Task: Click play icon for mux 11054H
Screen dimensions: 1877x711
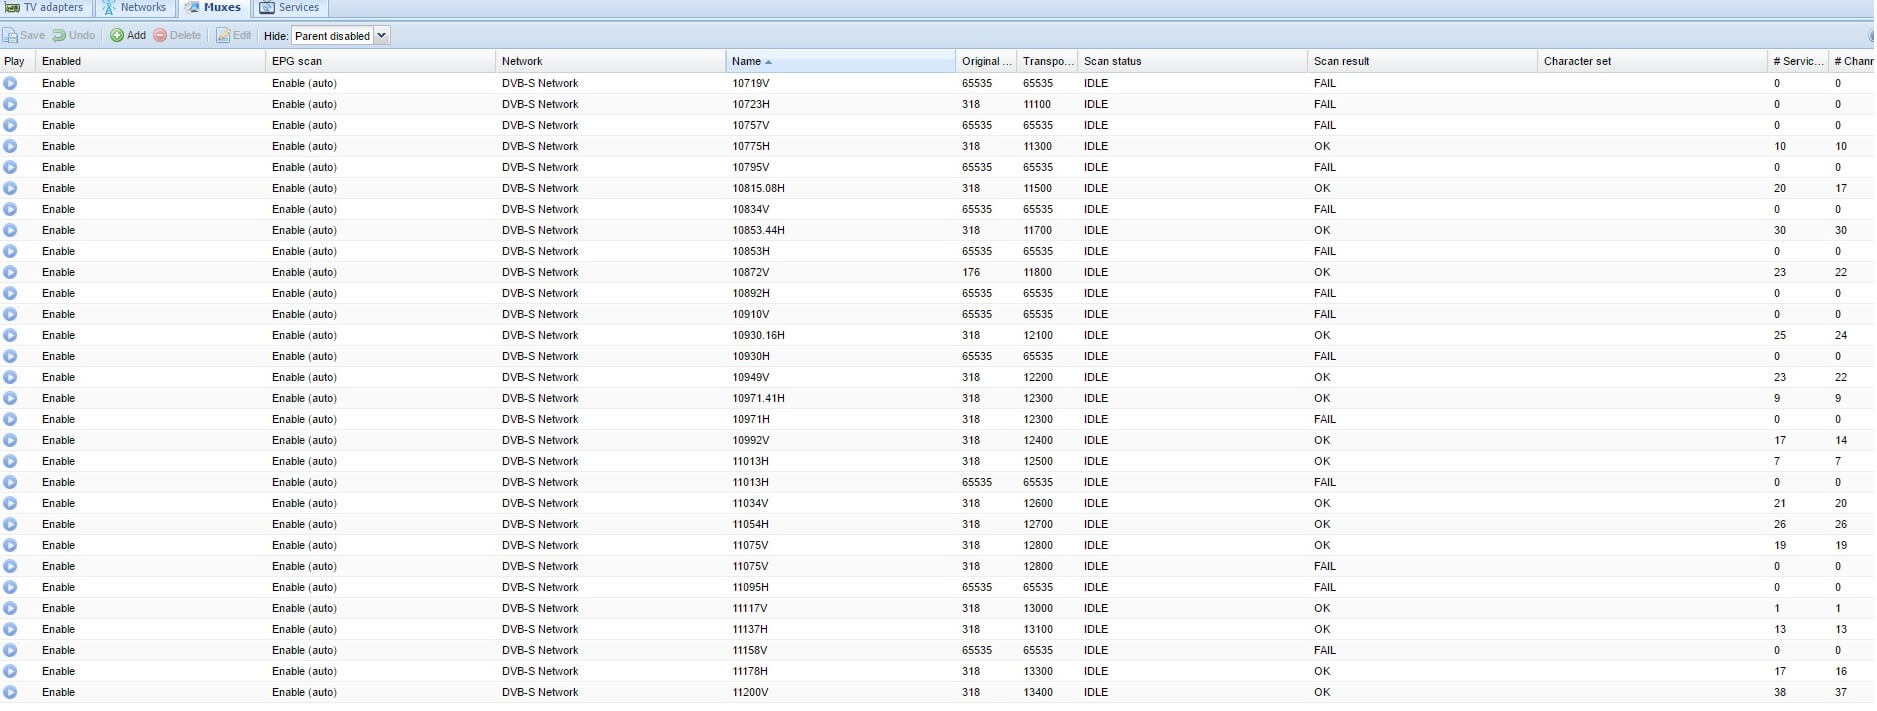Action: (x=10, y=524)
